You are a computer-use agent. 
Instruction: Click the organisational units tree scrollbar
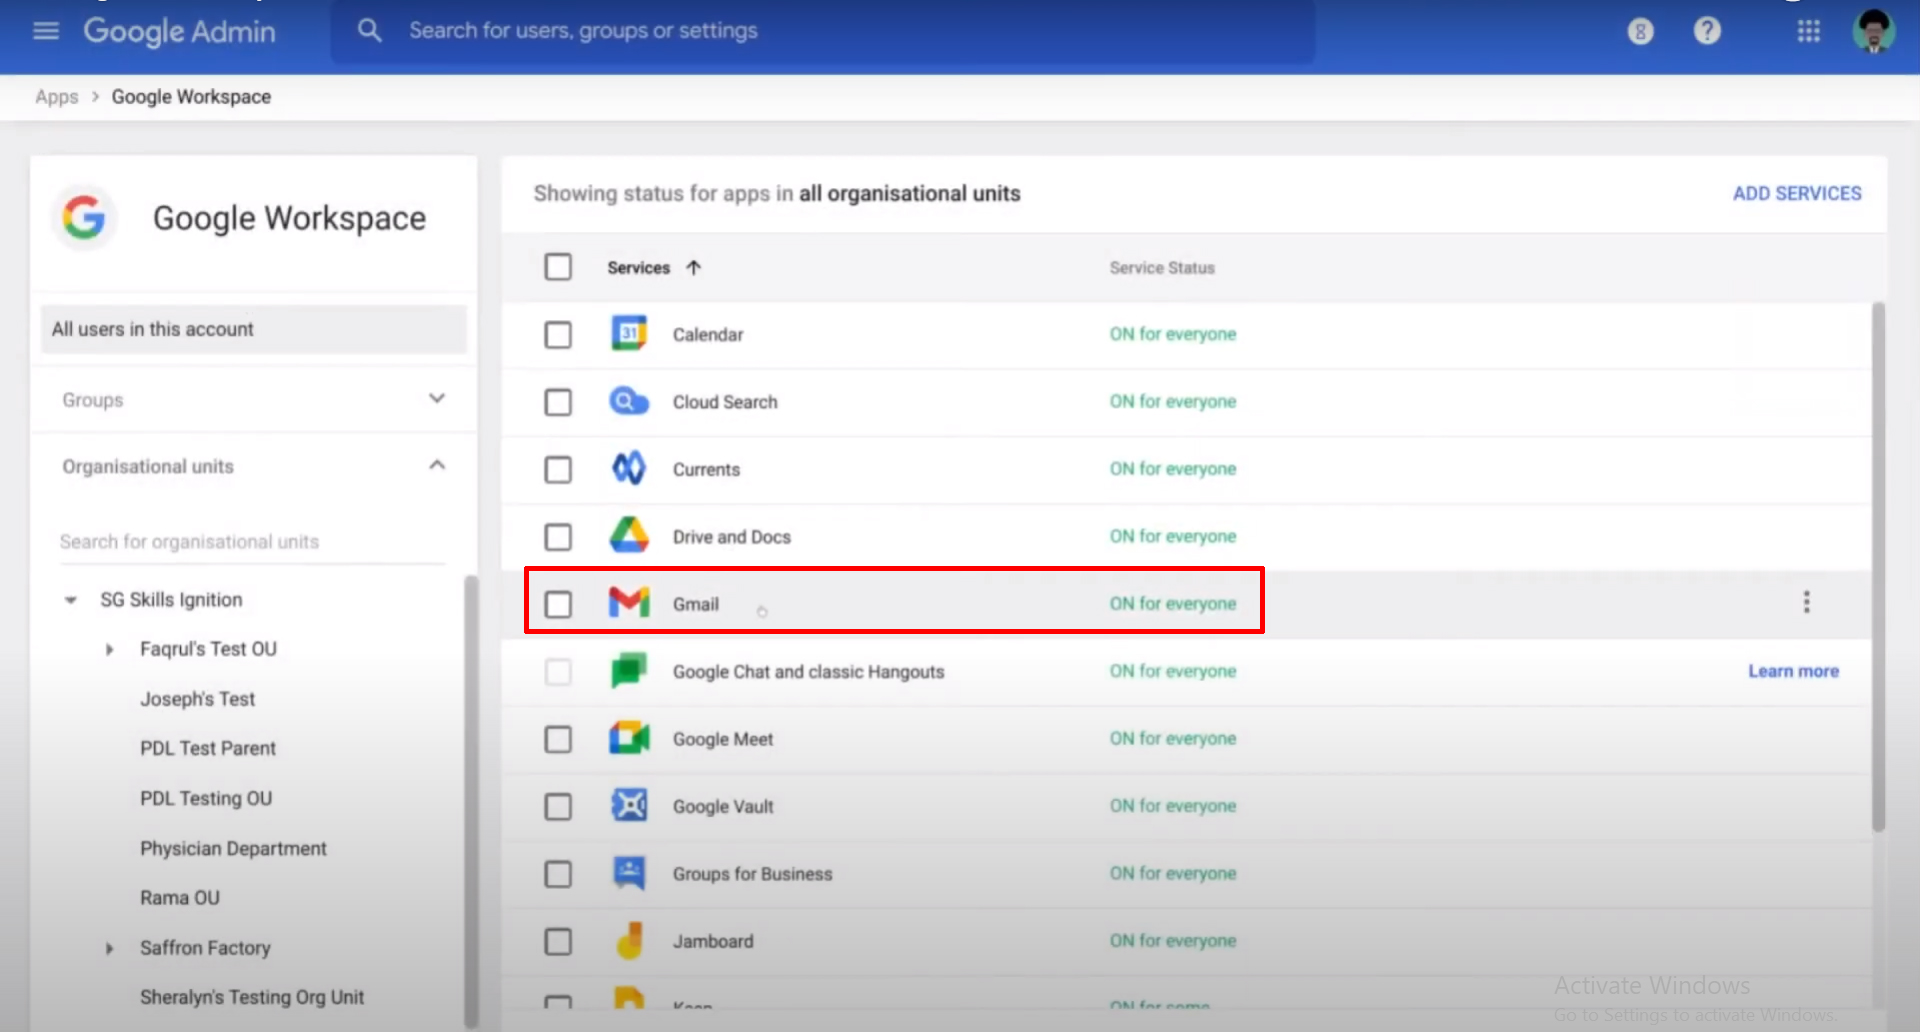(x=470, y=800)
